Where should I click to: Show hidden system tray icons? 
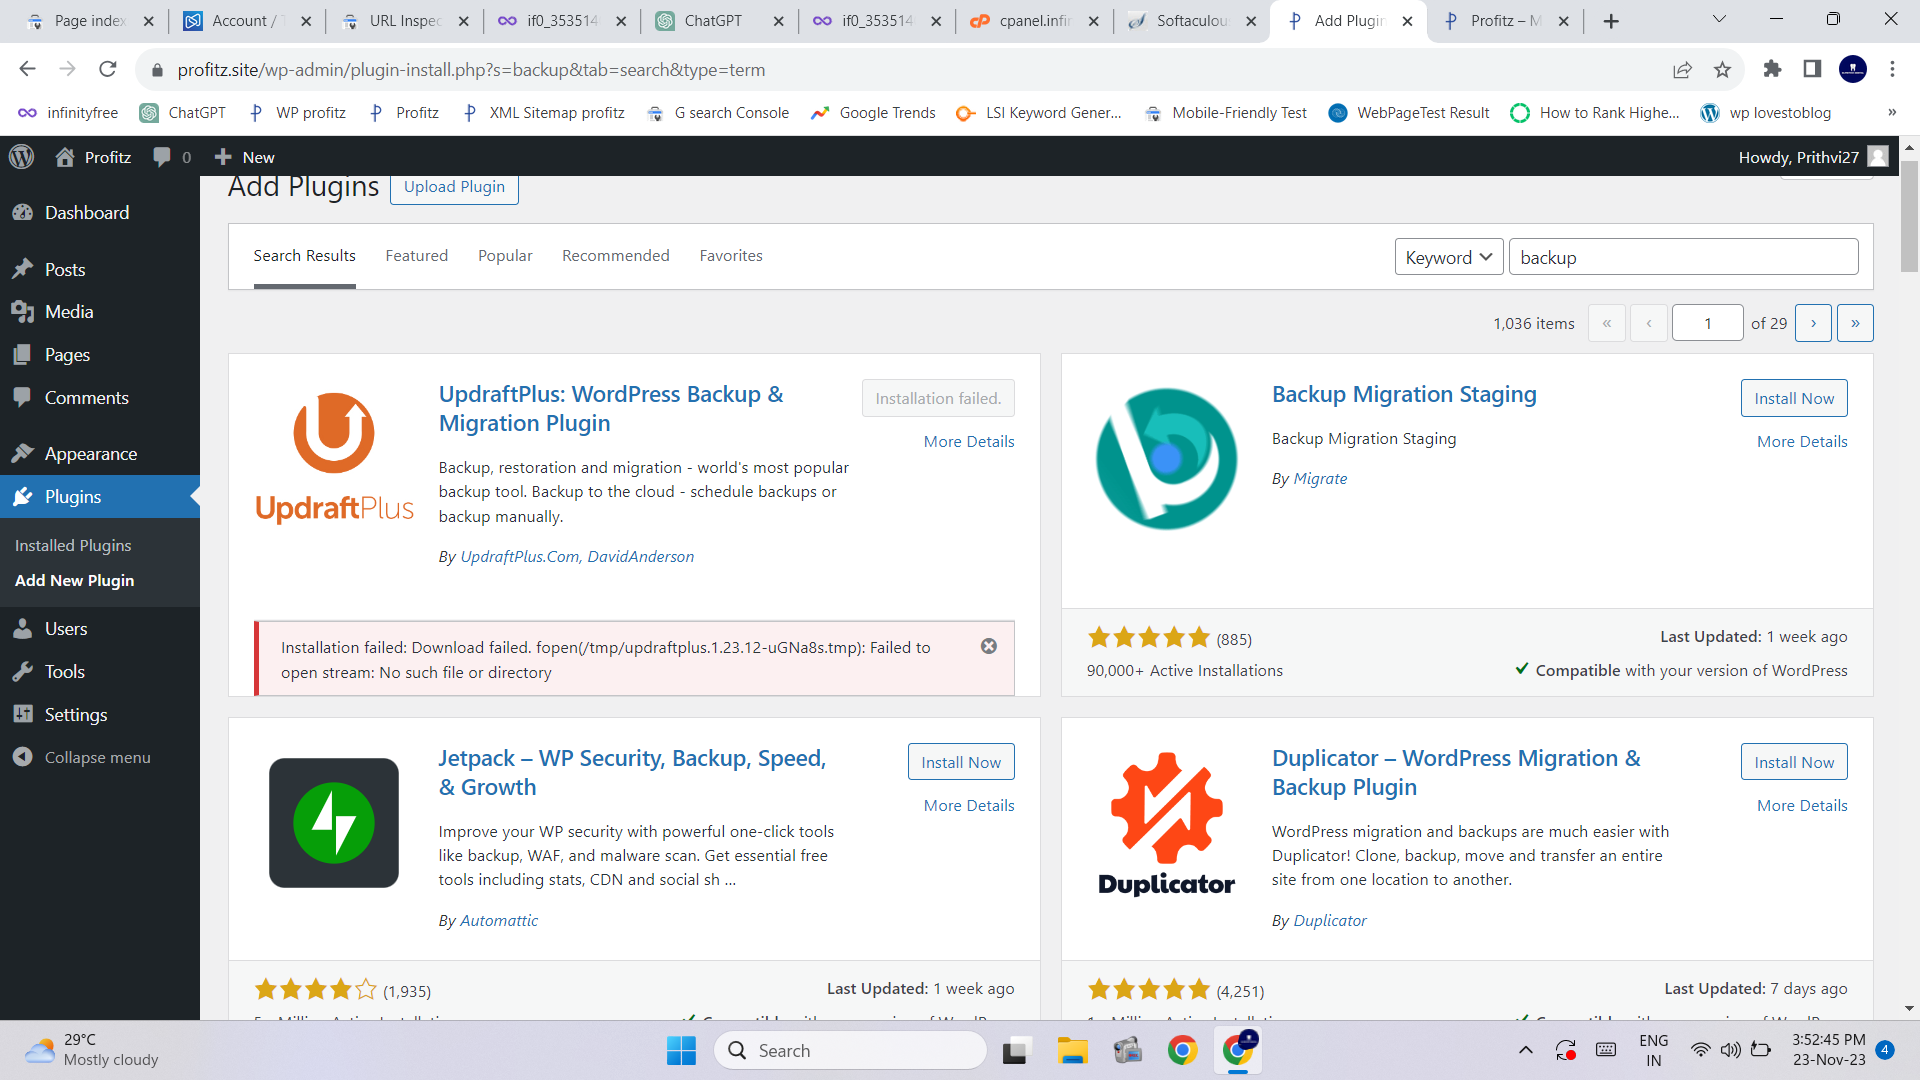[1525, 1050]
